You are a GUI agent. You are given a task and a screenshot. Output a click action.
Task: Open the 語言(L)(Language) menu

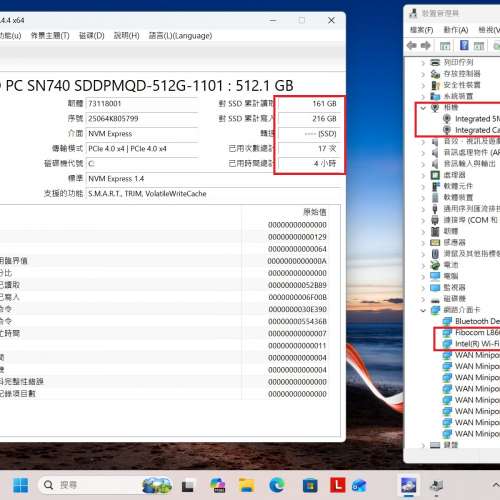[x=180, y=36]
